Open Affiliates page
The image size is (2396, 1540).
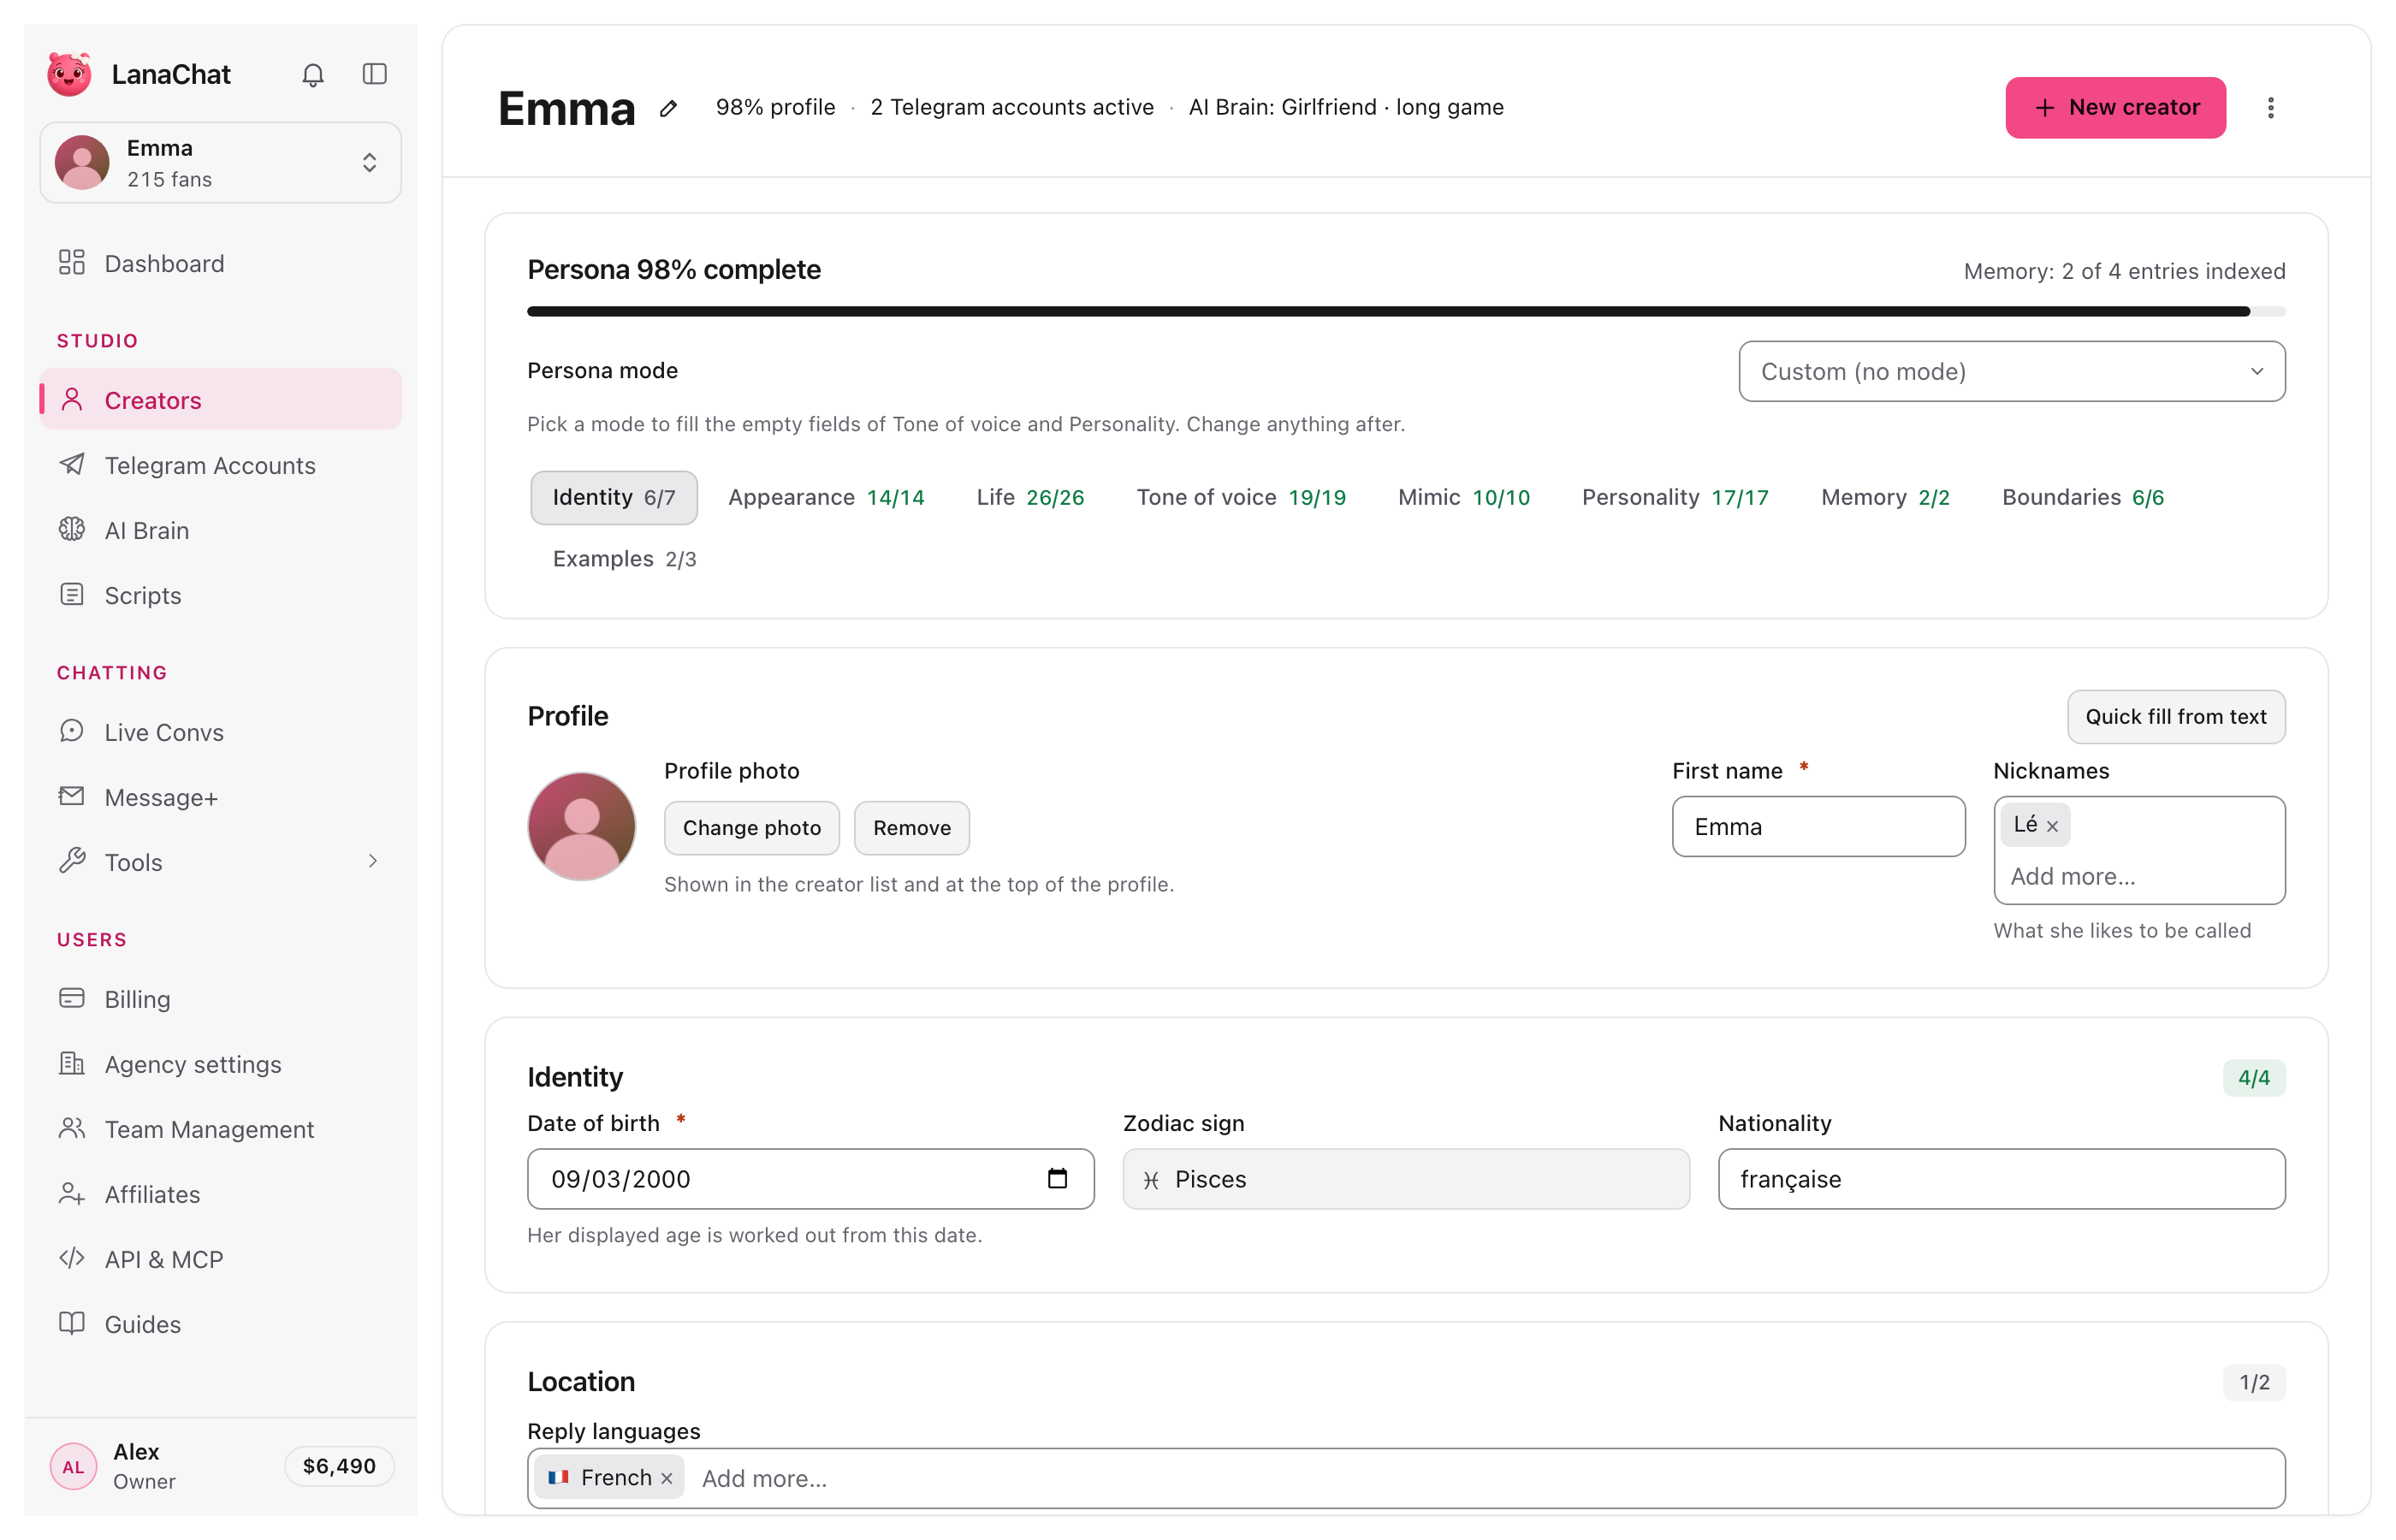pyautogui.click(x=220, y=1194)
